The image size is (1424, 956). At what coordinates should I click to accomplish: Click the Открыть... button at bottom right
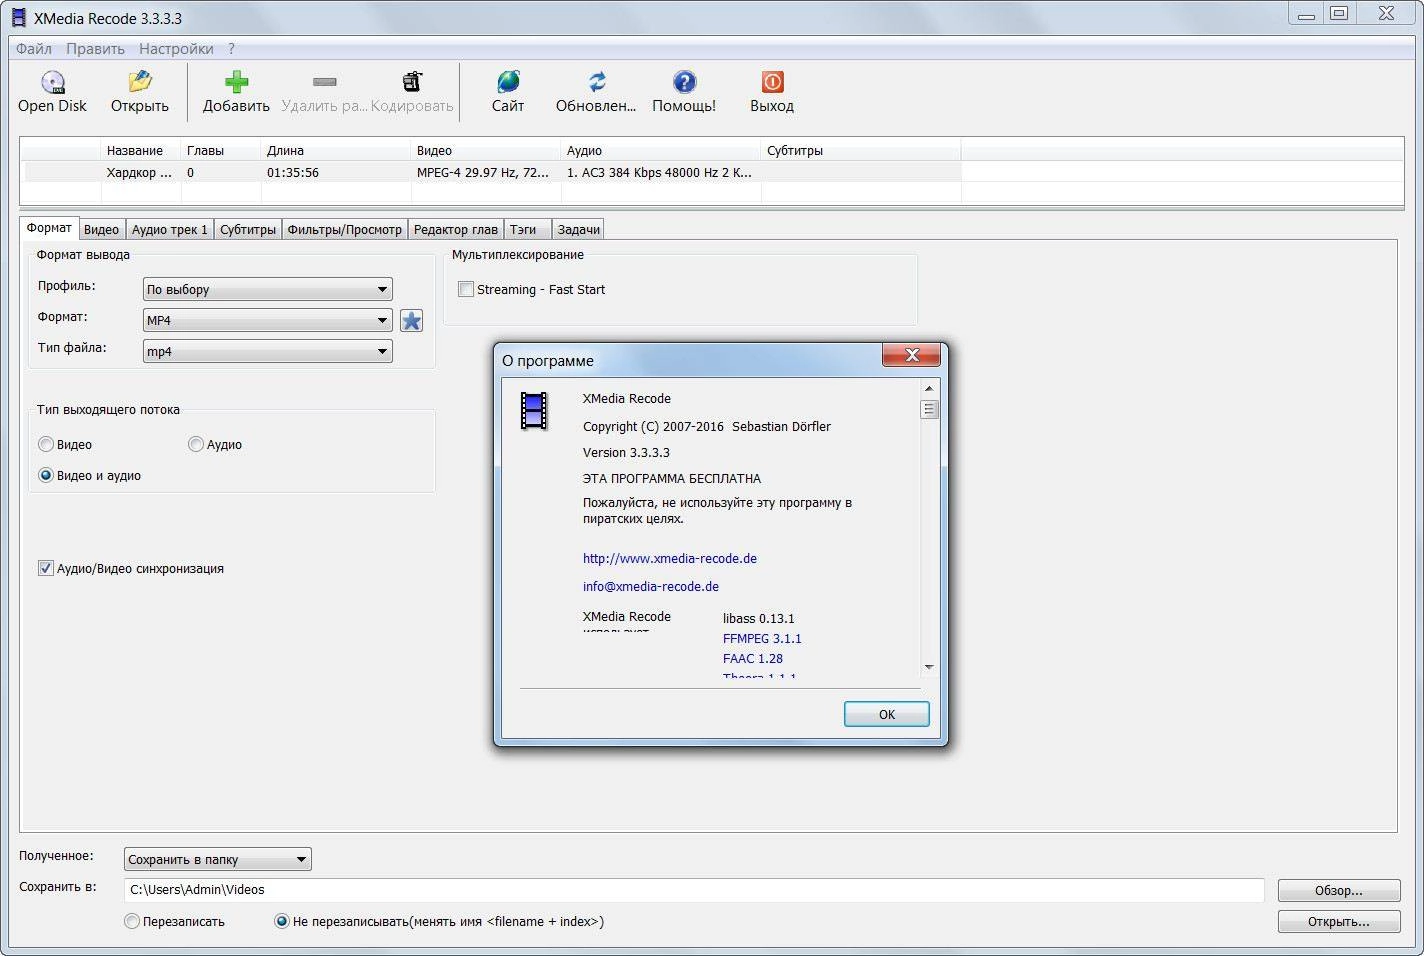[x=1338, y=921]
